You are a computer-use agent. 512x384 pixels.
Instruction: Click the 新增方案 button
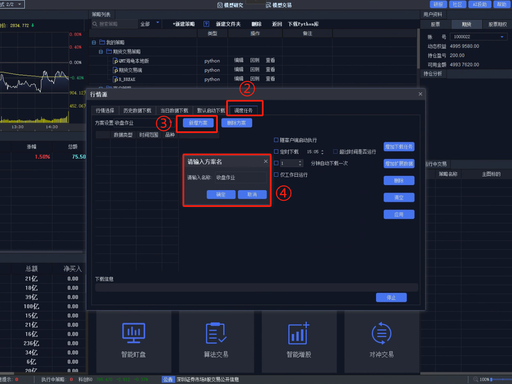198,123
